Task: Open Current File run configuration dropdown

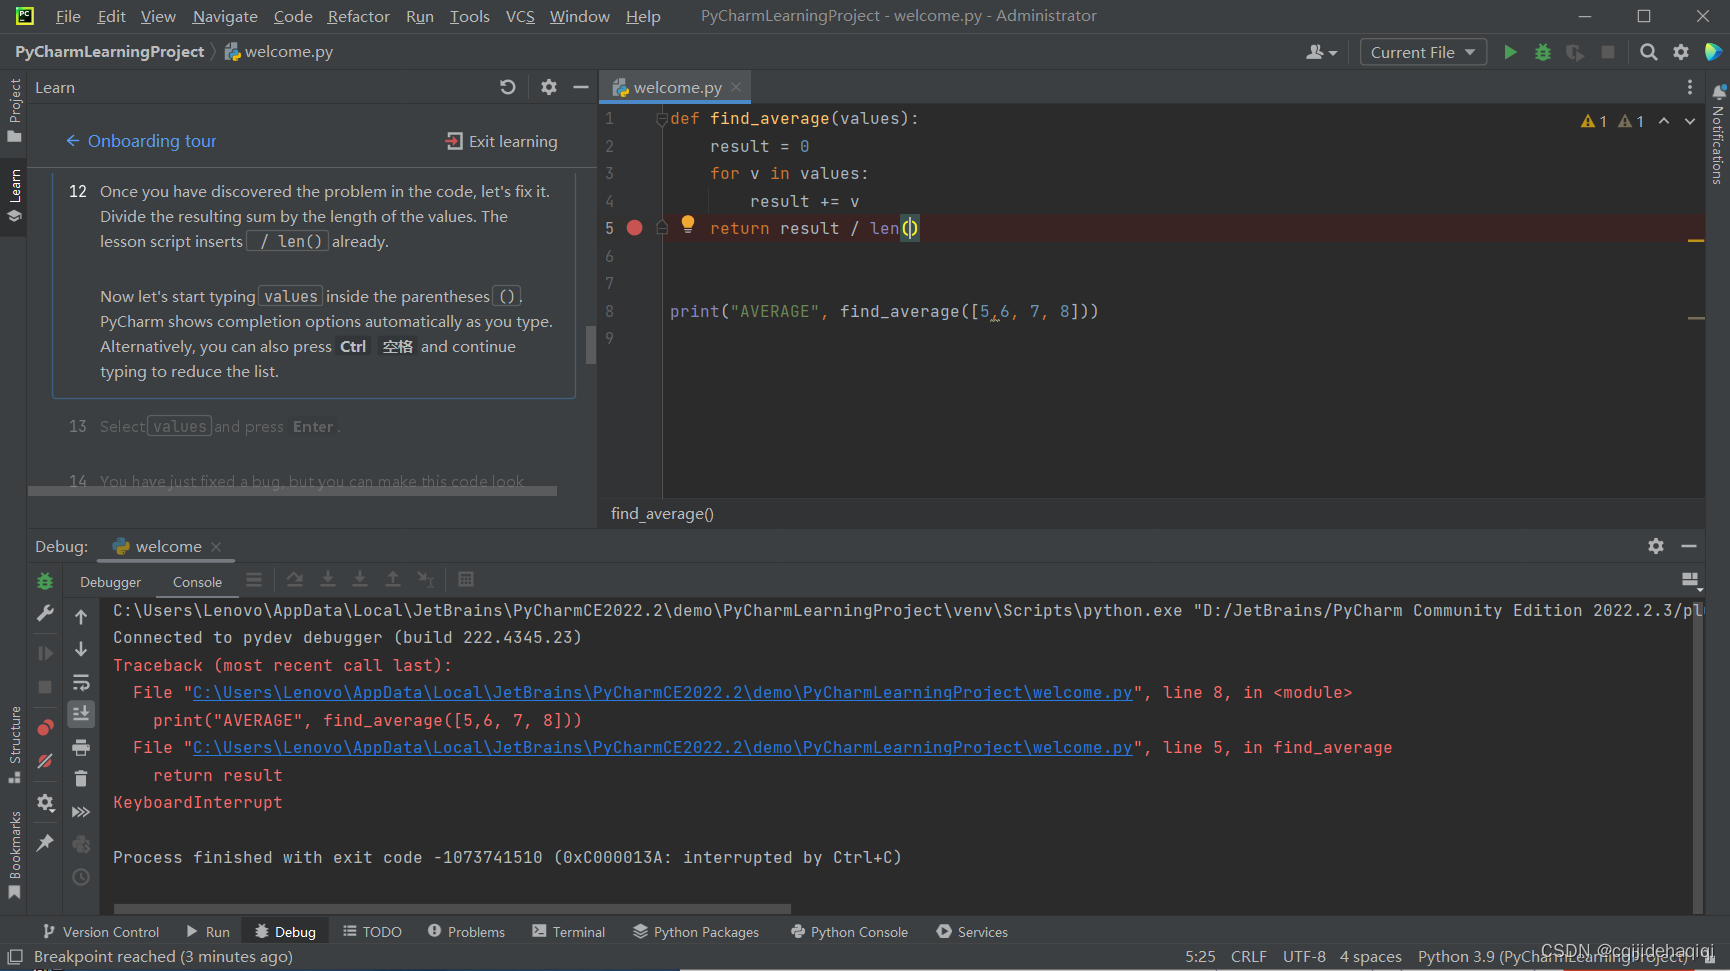Action: click(1423, 52)
